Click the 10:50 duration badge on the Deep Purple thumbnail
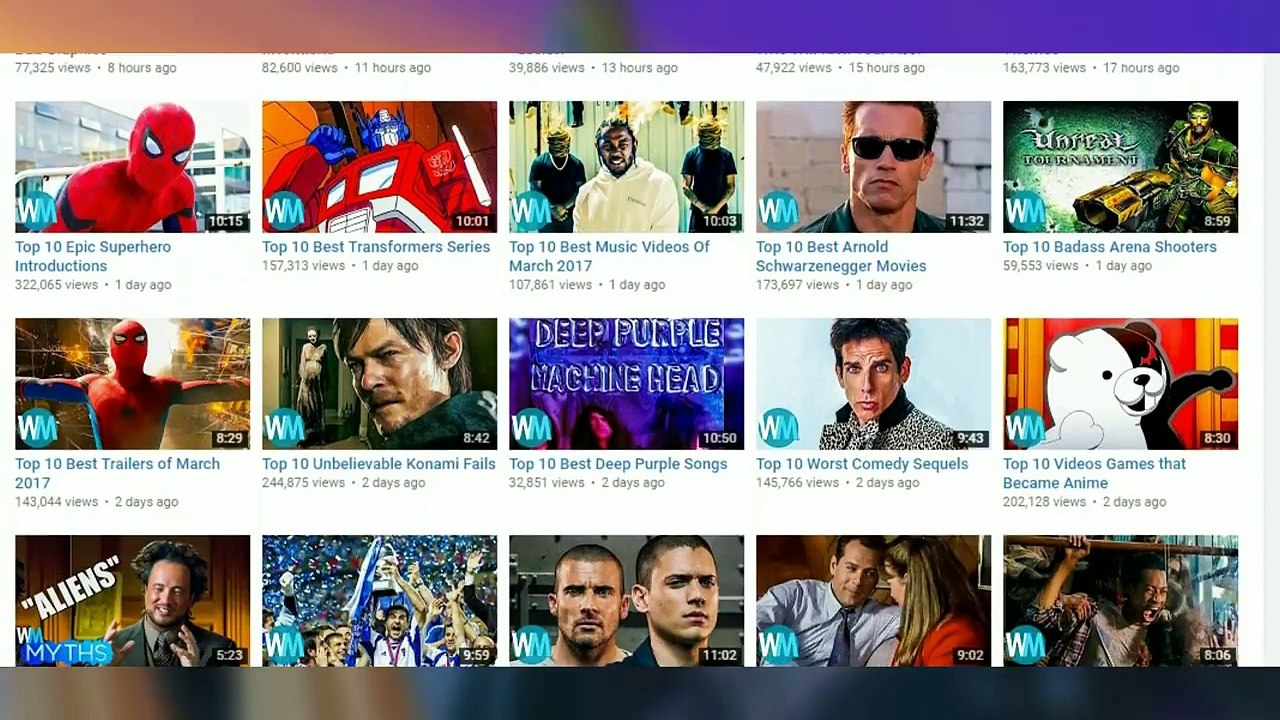 coord(720,439)
